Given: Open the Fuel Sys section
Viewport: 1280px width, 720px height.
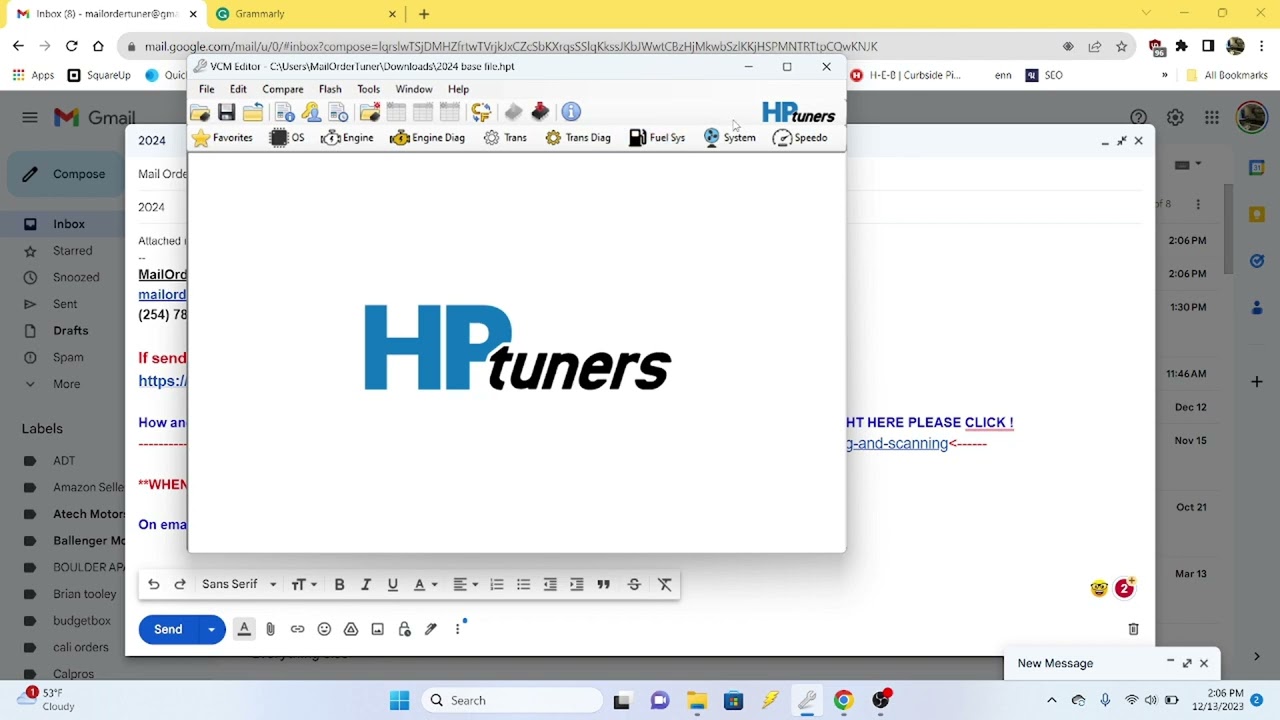Looking at the screenshot, I should tap(657, 138).
